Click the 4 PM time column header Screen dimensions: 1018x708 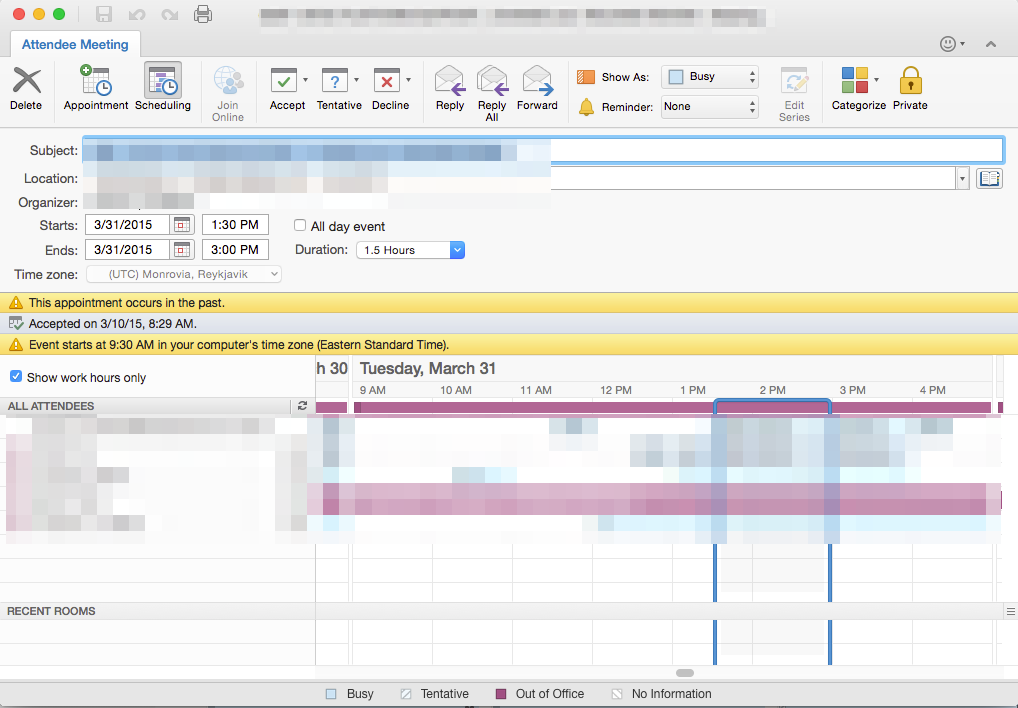932,390
